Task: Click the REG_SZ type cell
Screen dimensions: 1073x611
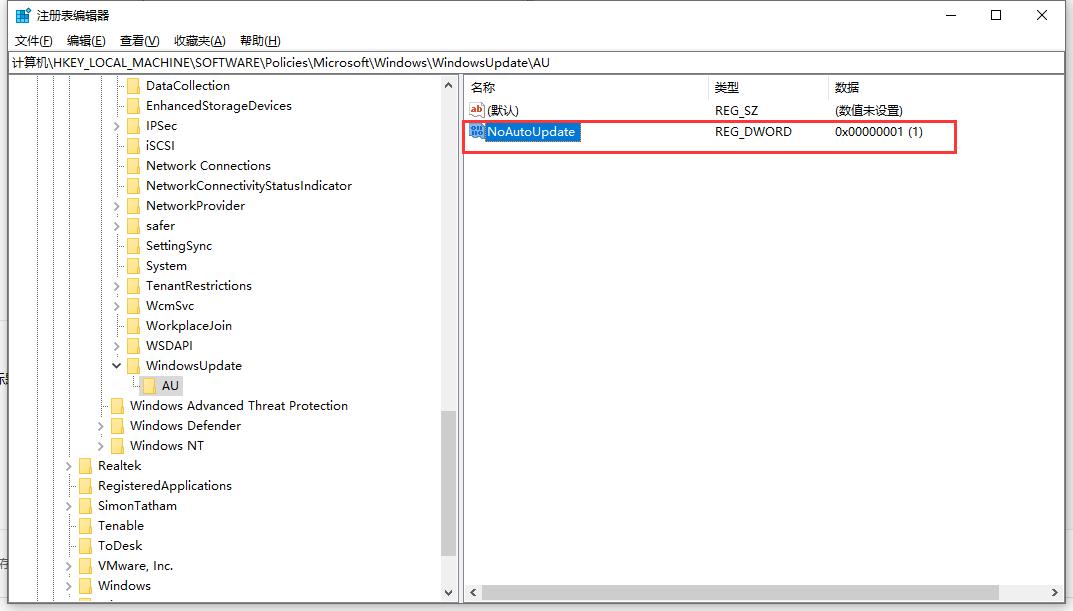Action: click(736, 110)
